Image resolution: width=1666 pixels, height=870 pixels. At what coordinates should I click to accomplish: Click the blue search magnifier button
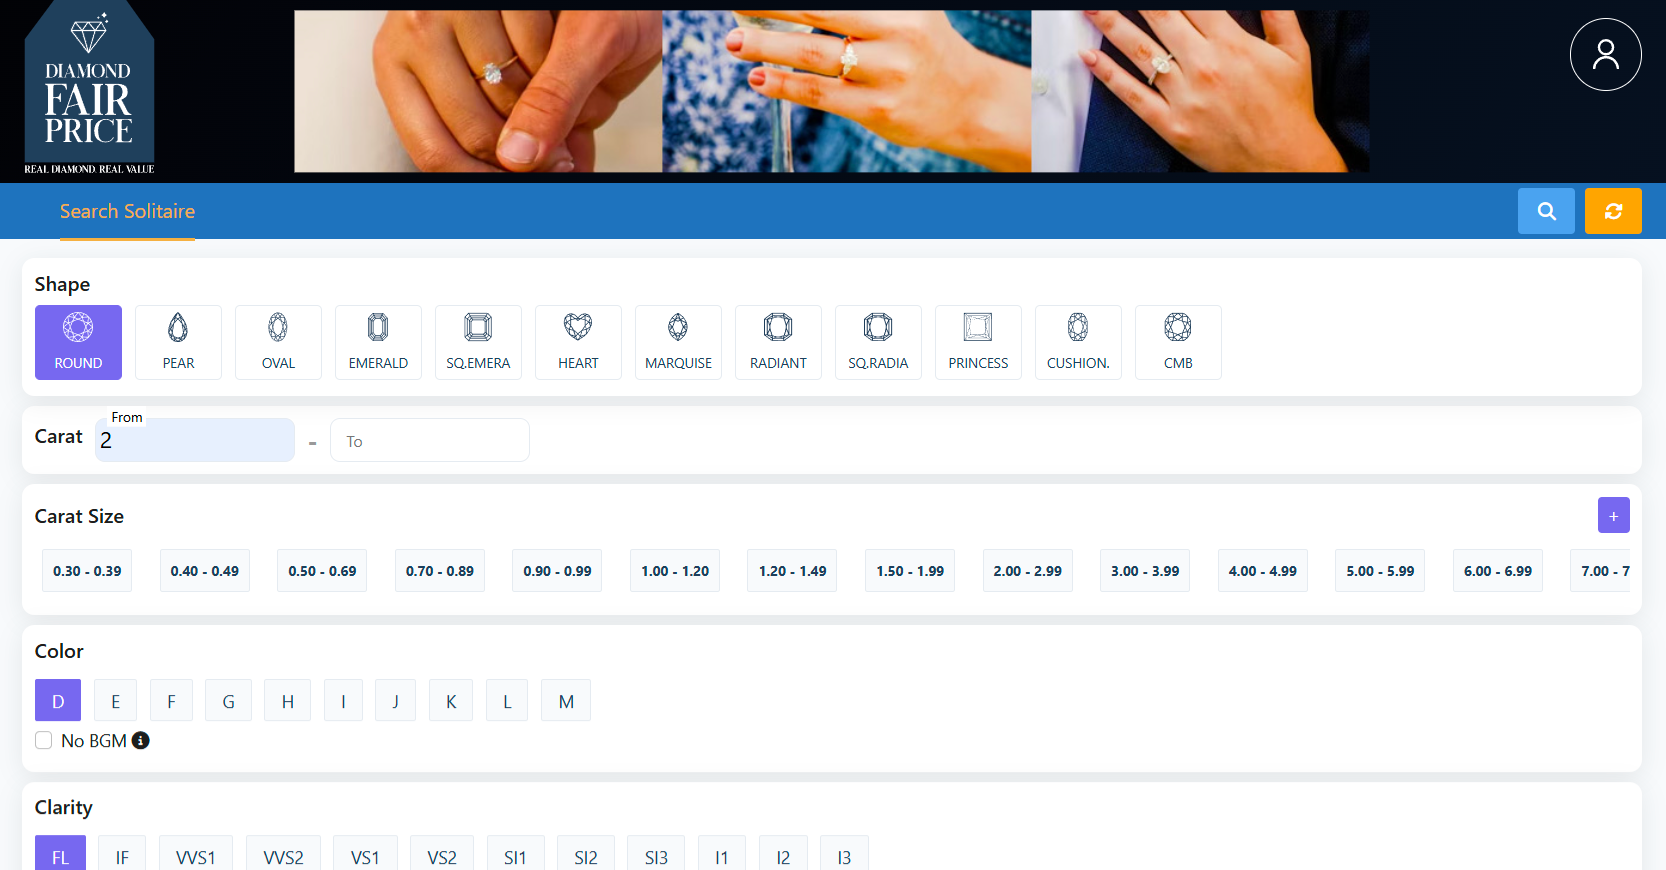[x=1546, y=211]
